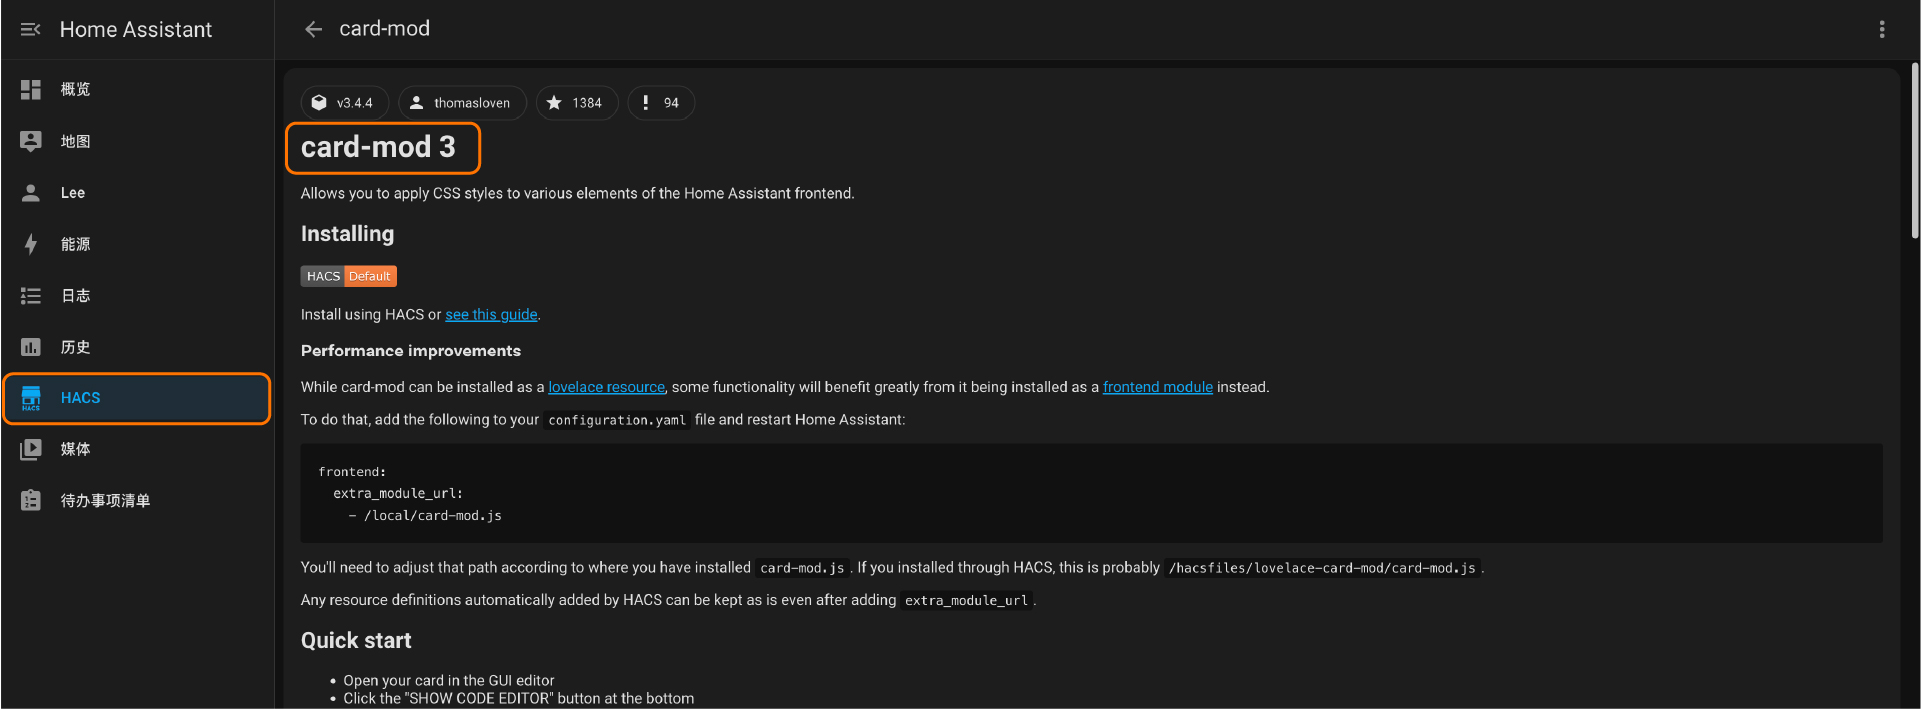Open the 概览 overview dashboard icon

click(x=31, y=90)
